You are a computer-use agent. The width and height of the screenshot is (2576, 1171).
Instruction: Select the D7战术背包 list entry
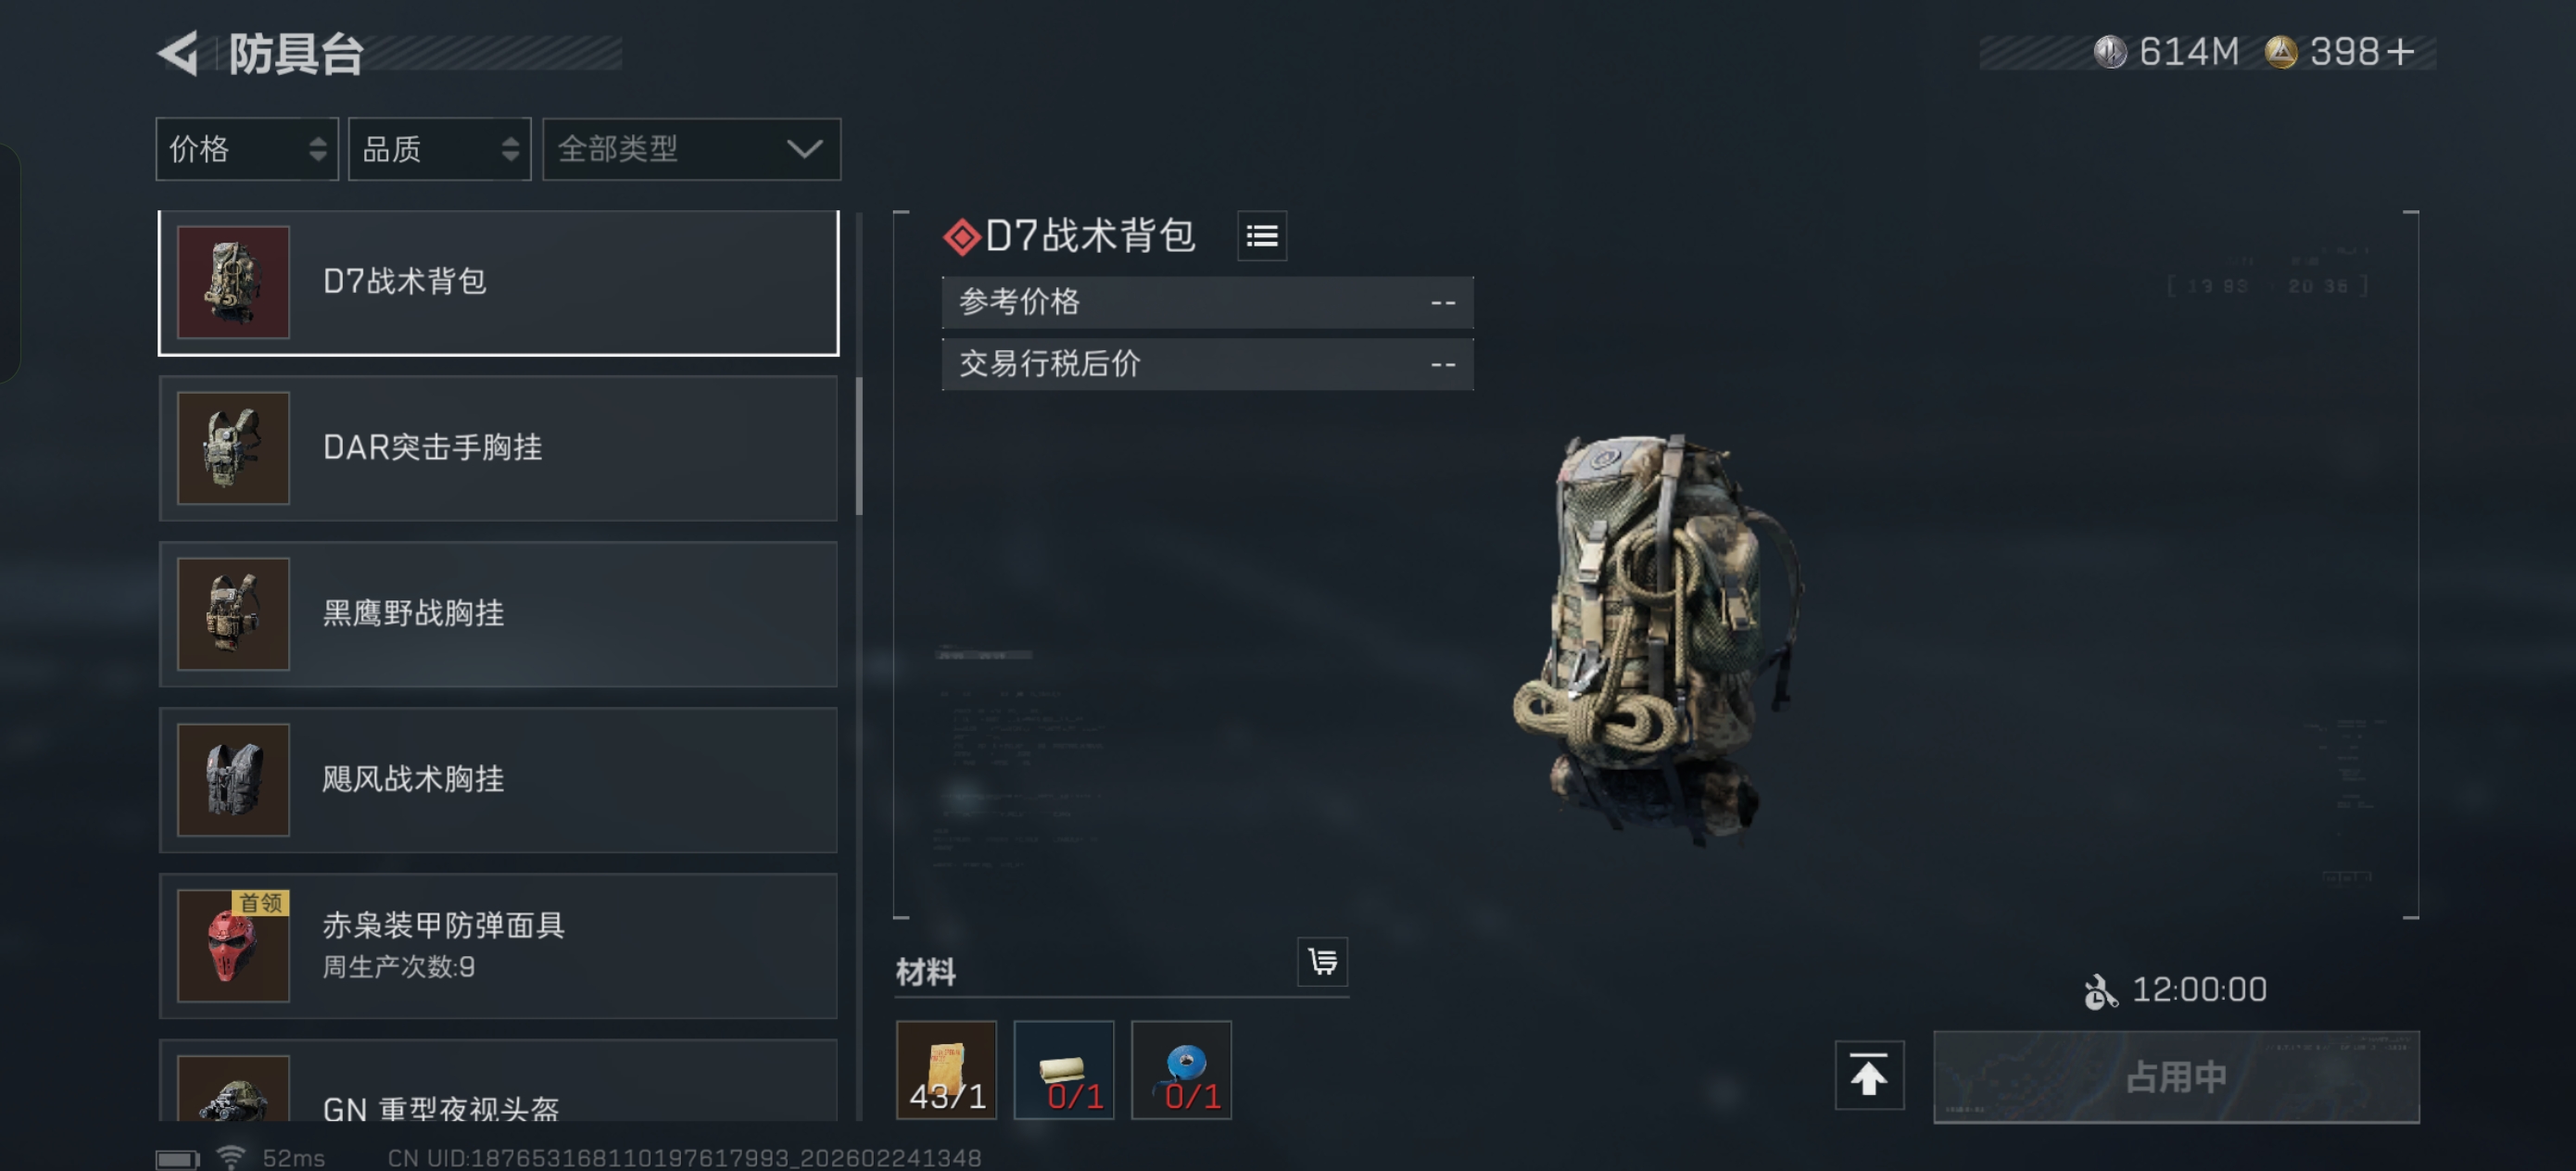[498, 282]
